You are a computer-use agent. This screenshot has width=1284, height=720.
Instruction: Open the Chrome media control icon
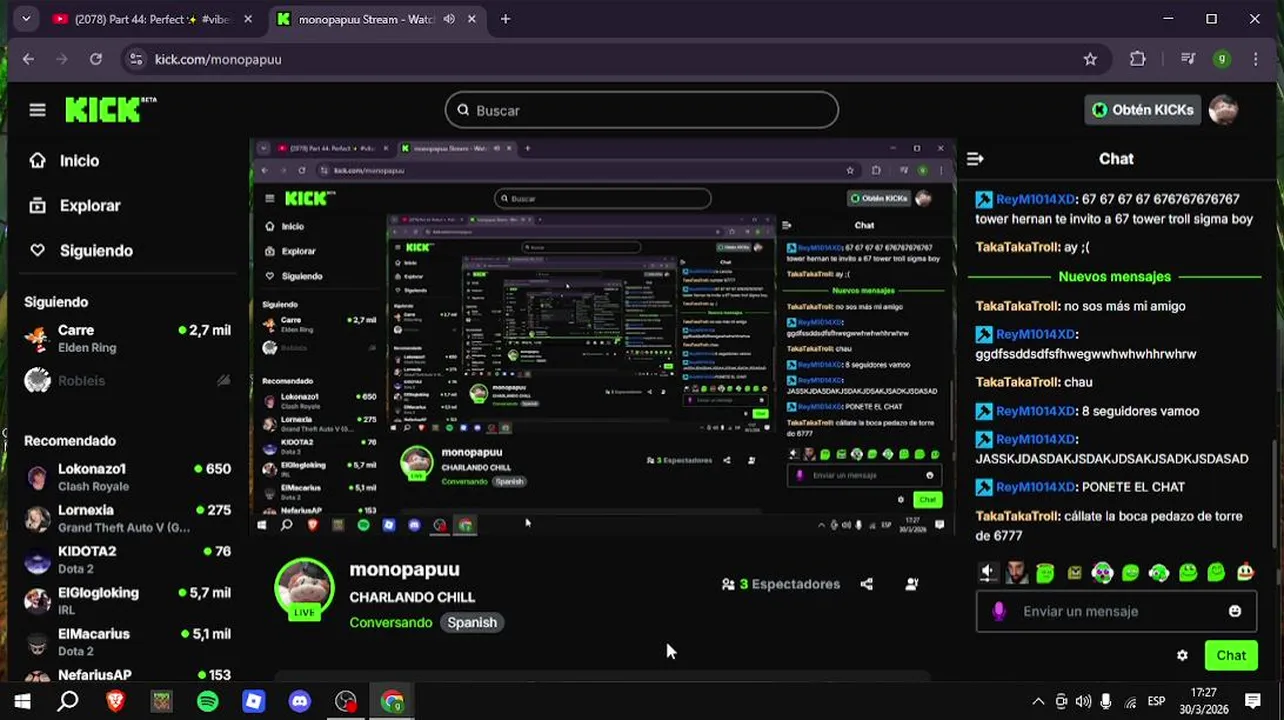tap(1187, 59)
